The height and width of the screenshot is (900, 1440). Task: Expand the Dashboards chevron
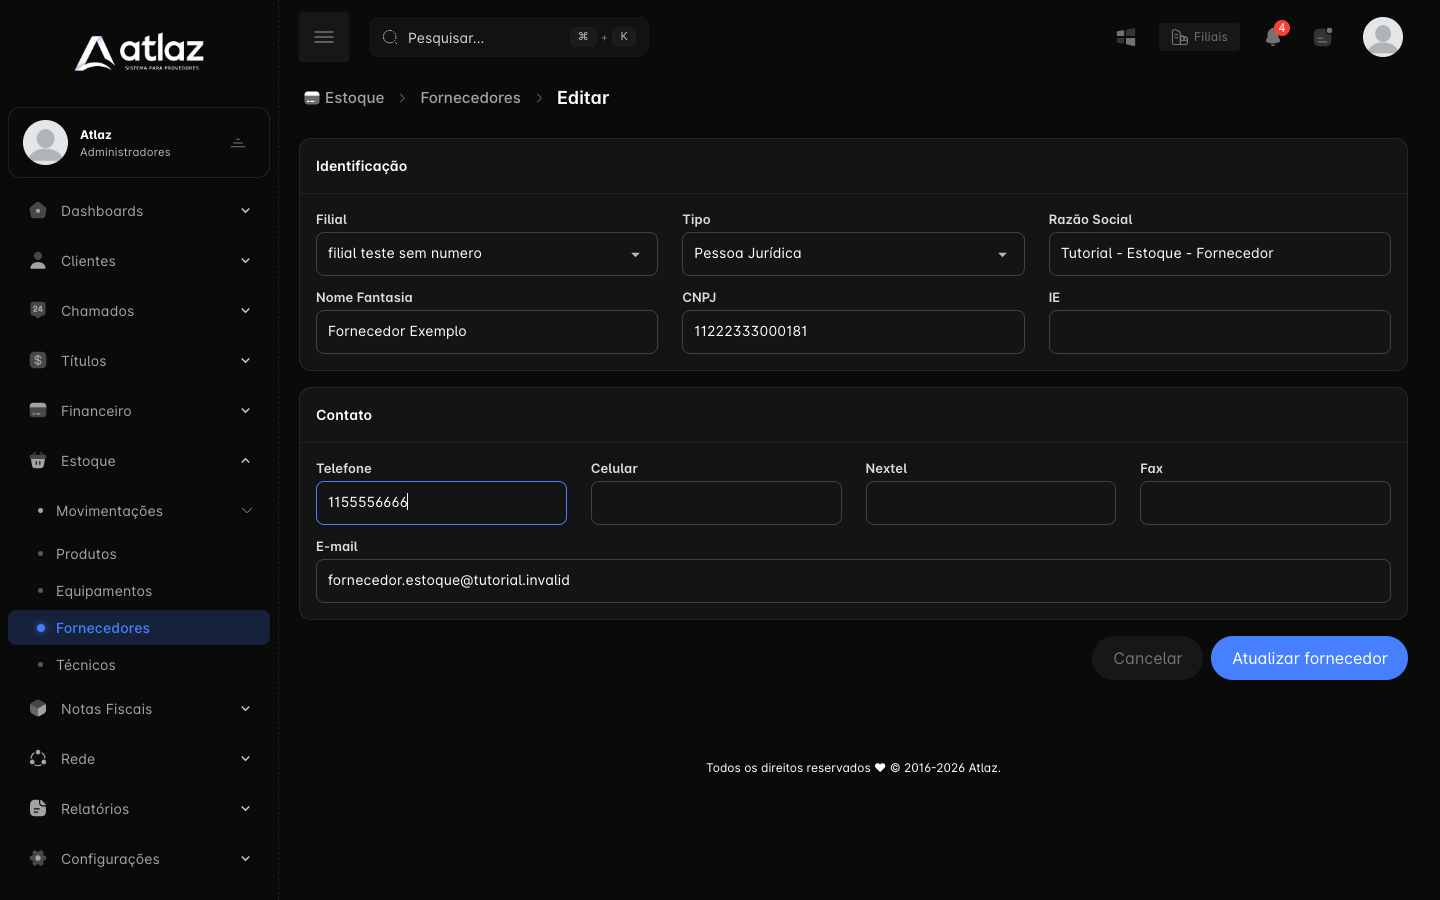pos(245,211)
